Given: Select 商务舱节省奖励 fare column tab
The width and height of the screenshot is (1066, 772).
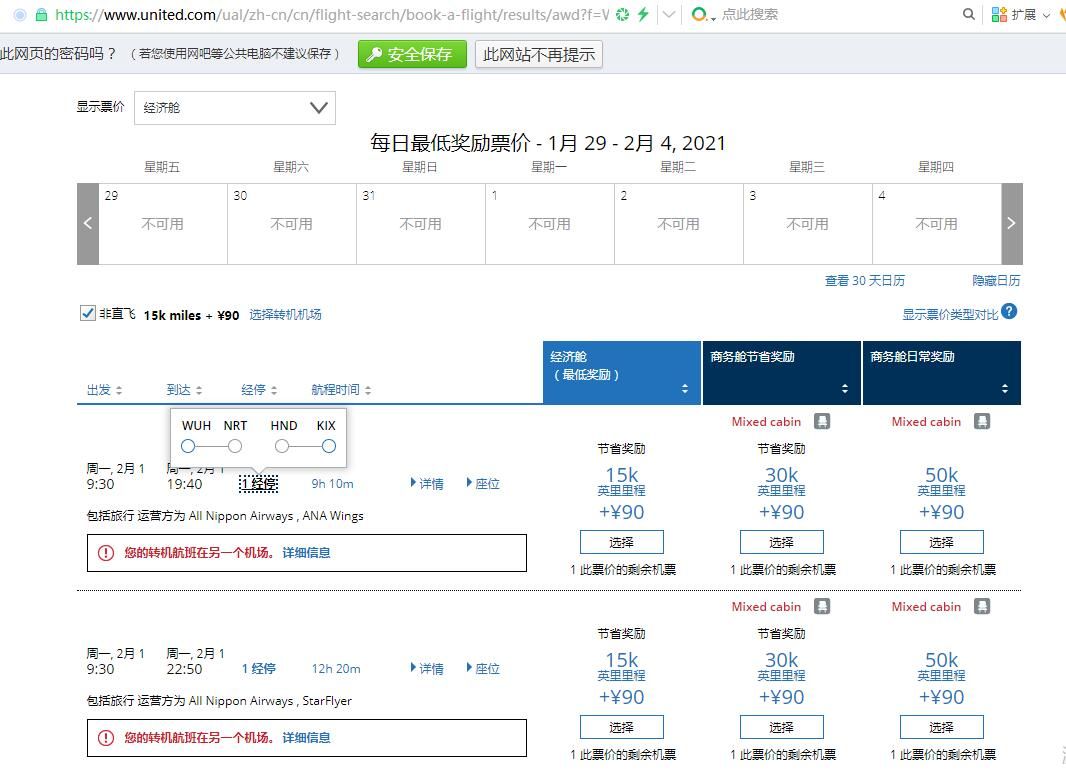Looking at the screenshot, I should [x=781, y=372].
